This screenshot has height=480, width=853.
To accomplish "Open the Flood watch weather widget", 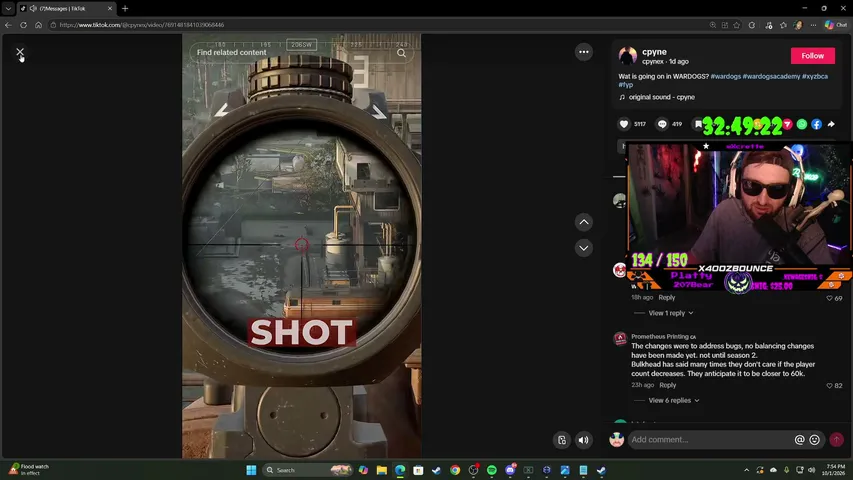I will tap(30, 470).
